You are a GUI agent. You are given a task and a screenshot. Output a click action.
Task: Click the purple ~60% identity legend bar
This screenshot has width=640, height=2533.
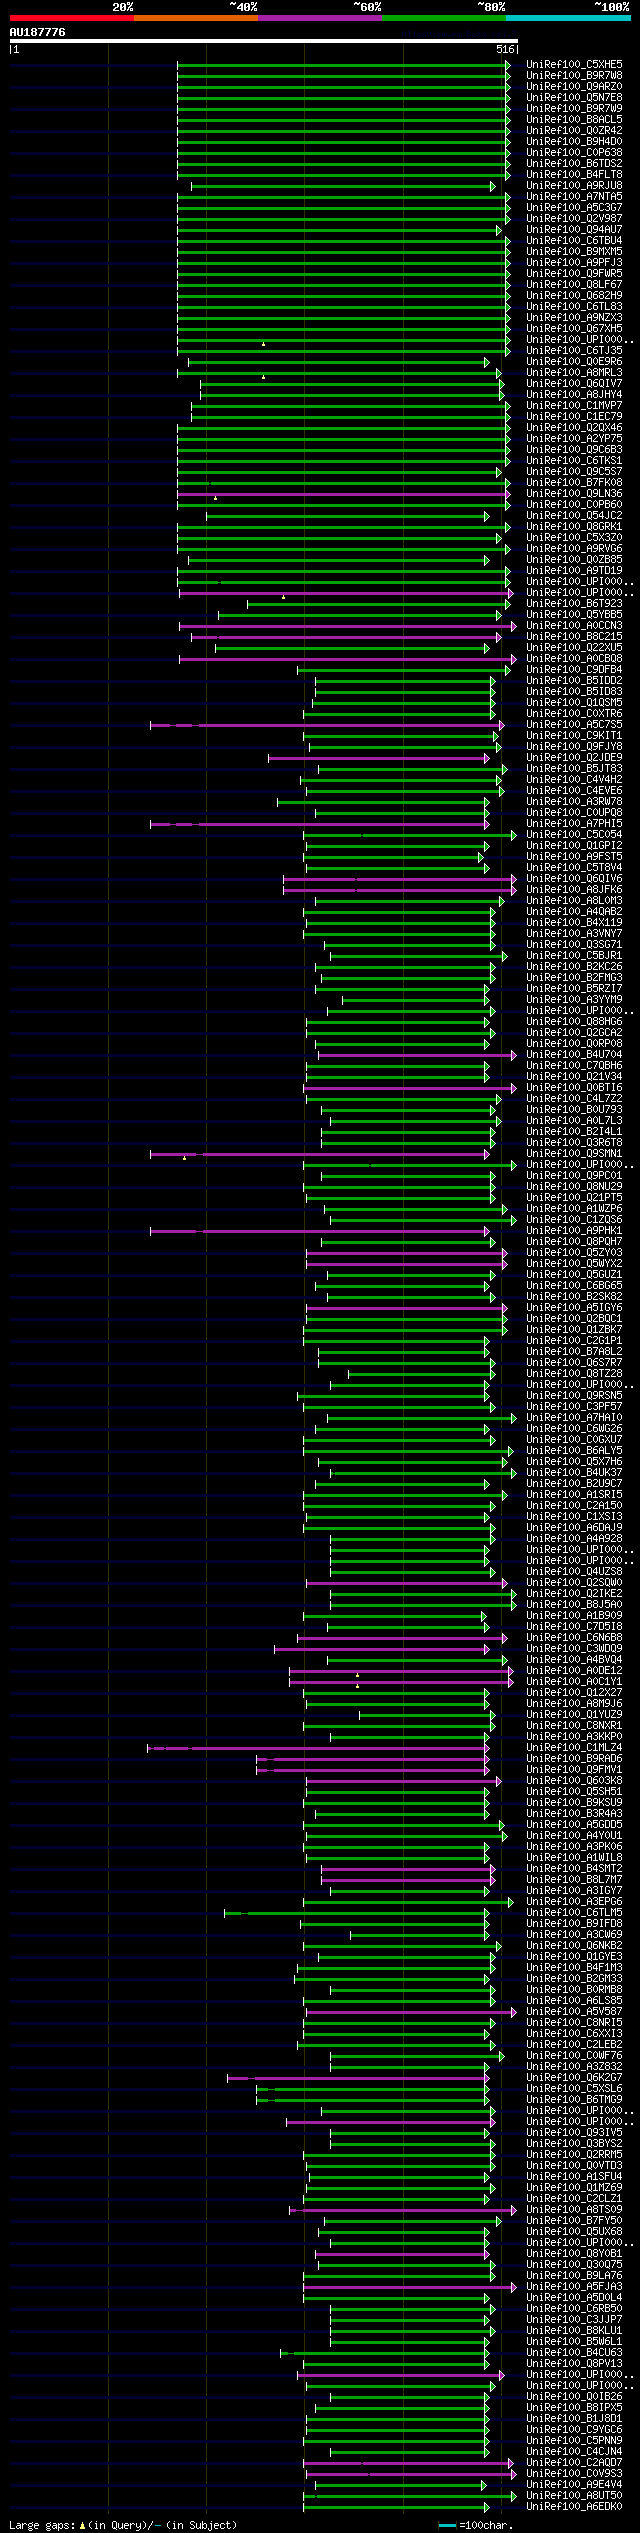[319, 18]
